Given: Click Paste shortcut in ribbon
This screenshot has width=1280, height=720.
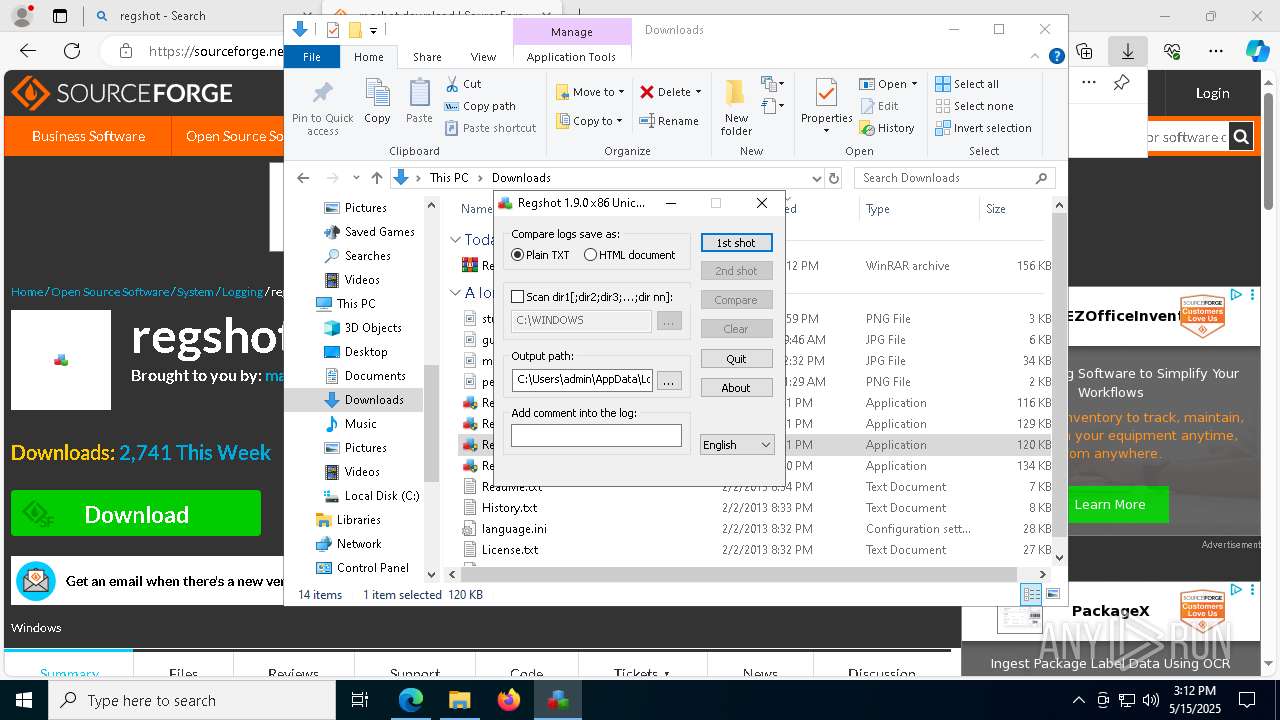Looking at the screenshot, I should (490, 128).
